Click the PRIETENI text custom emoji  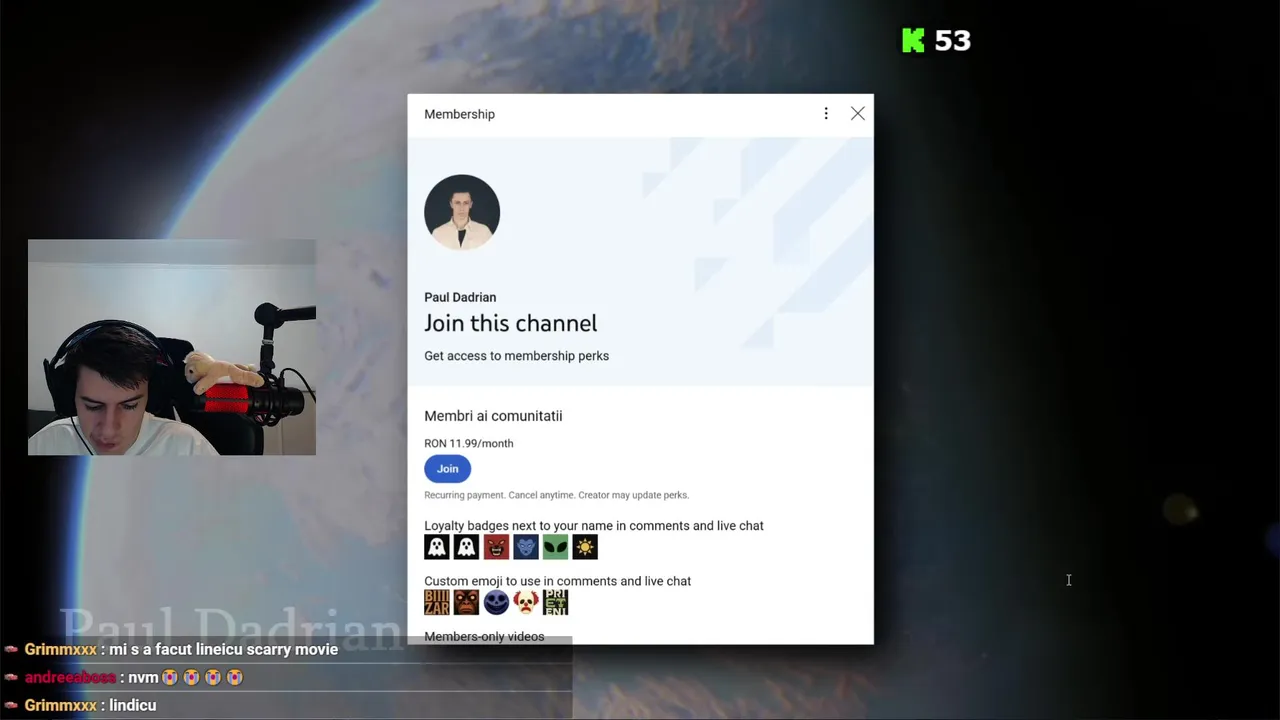[555, 602]
